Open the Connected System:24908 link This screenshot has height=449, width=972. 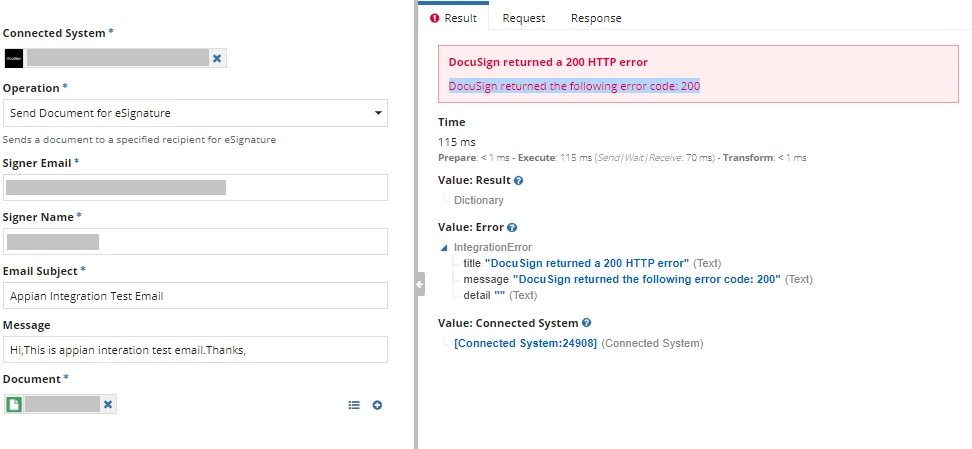pyautogui.click(x=526, y=343)
